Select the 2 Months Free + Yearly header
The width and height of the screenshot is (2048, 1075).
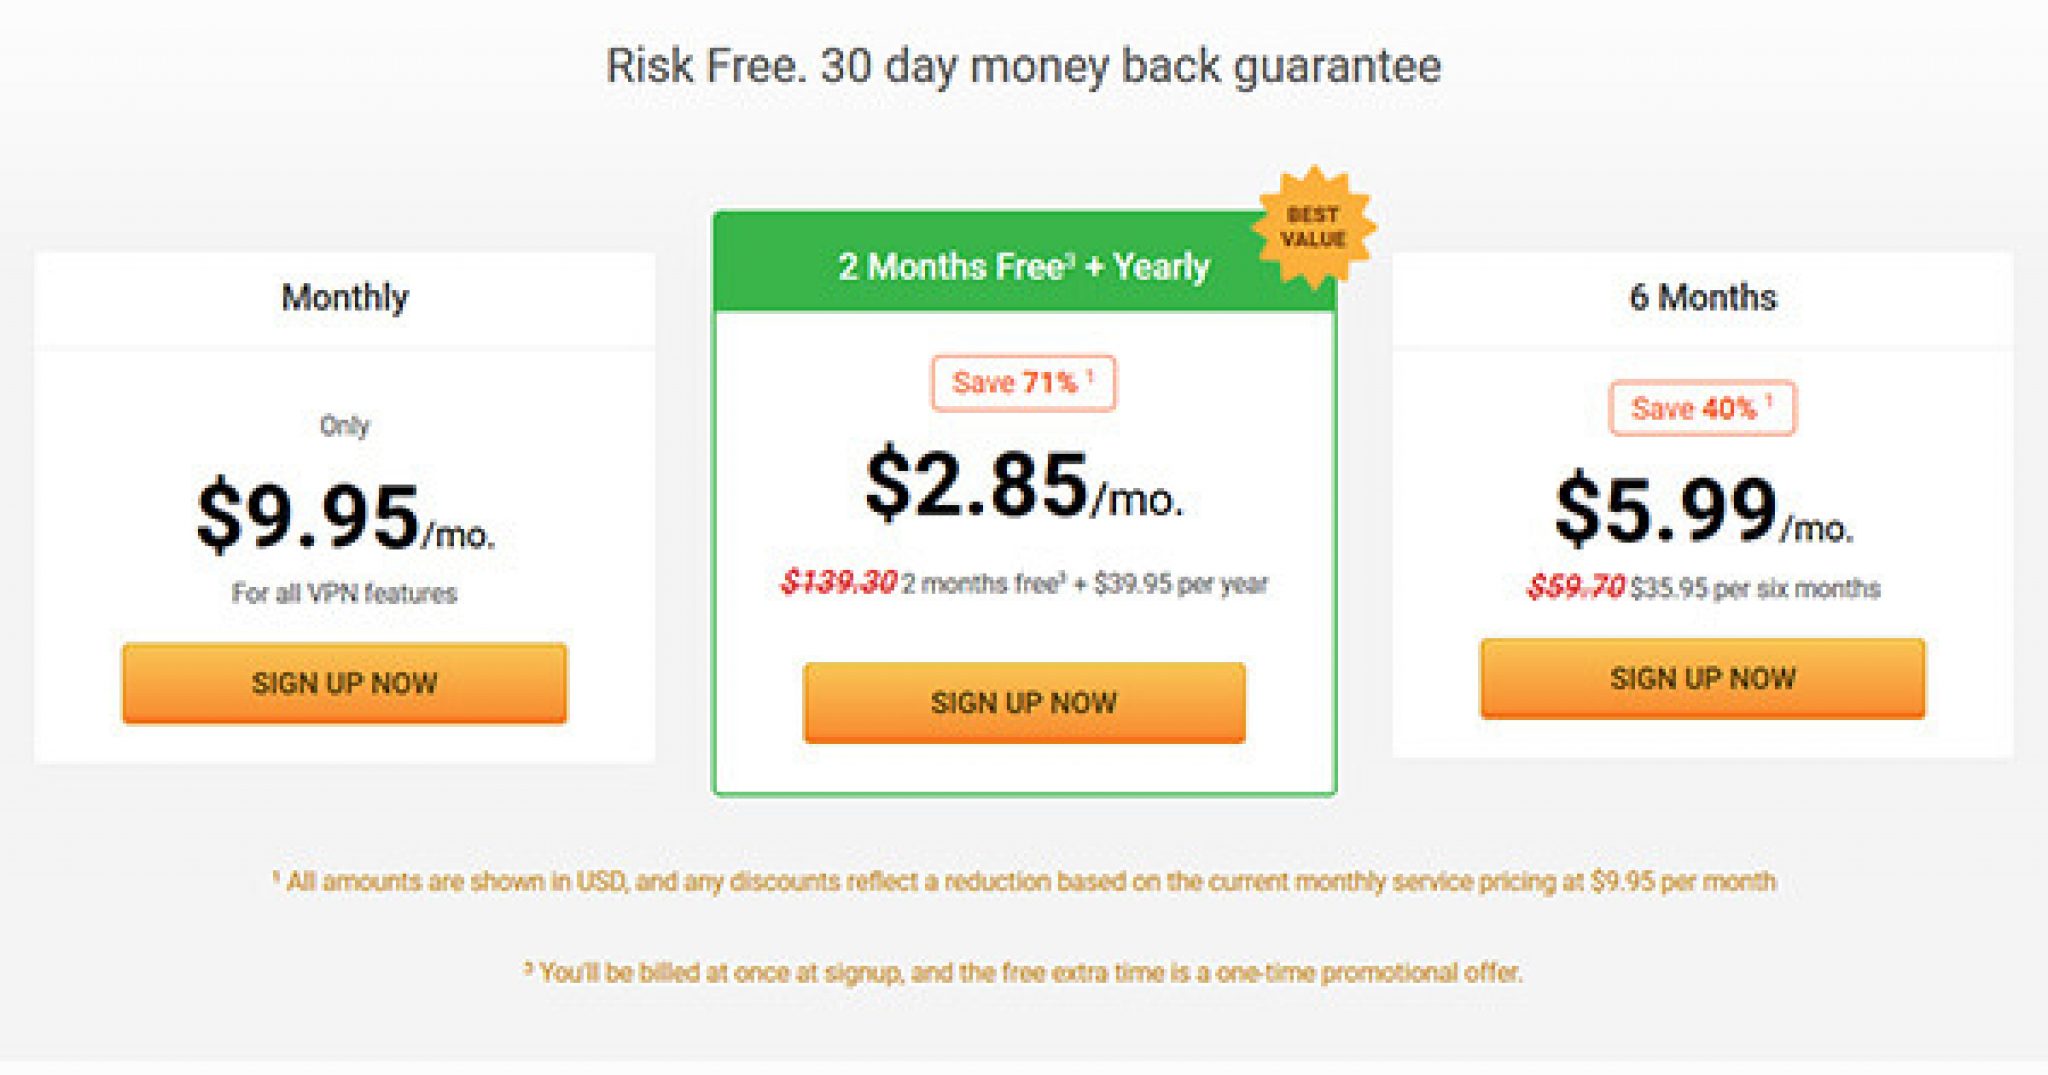(x=1024, y=266)
